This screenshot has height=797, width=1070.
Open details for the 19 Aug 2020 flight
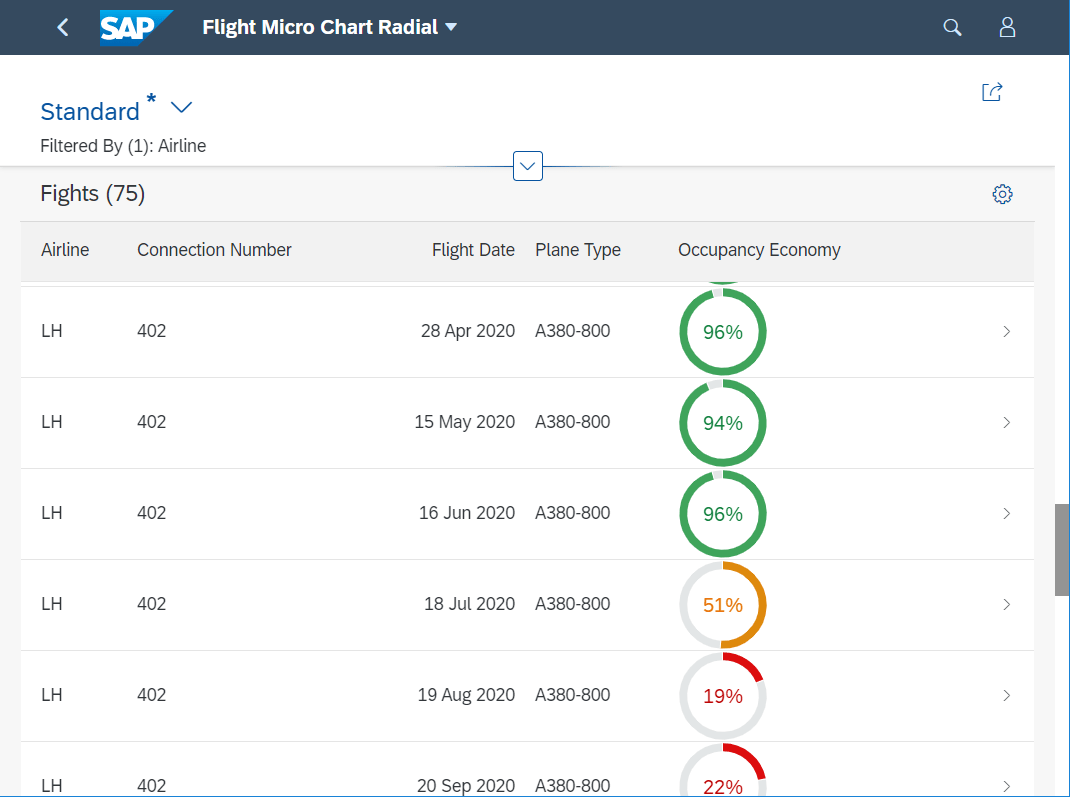[x=1006, y=695]
